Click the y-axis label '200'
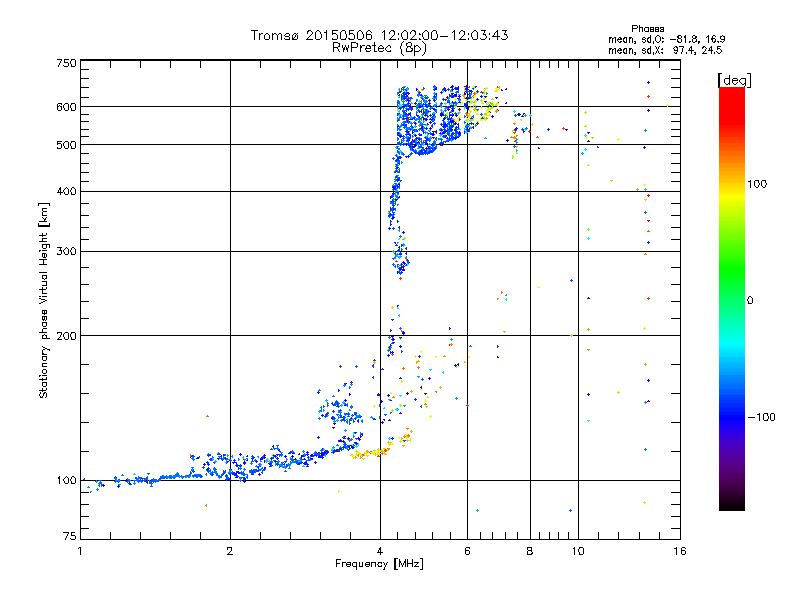 pos(67,336)
